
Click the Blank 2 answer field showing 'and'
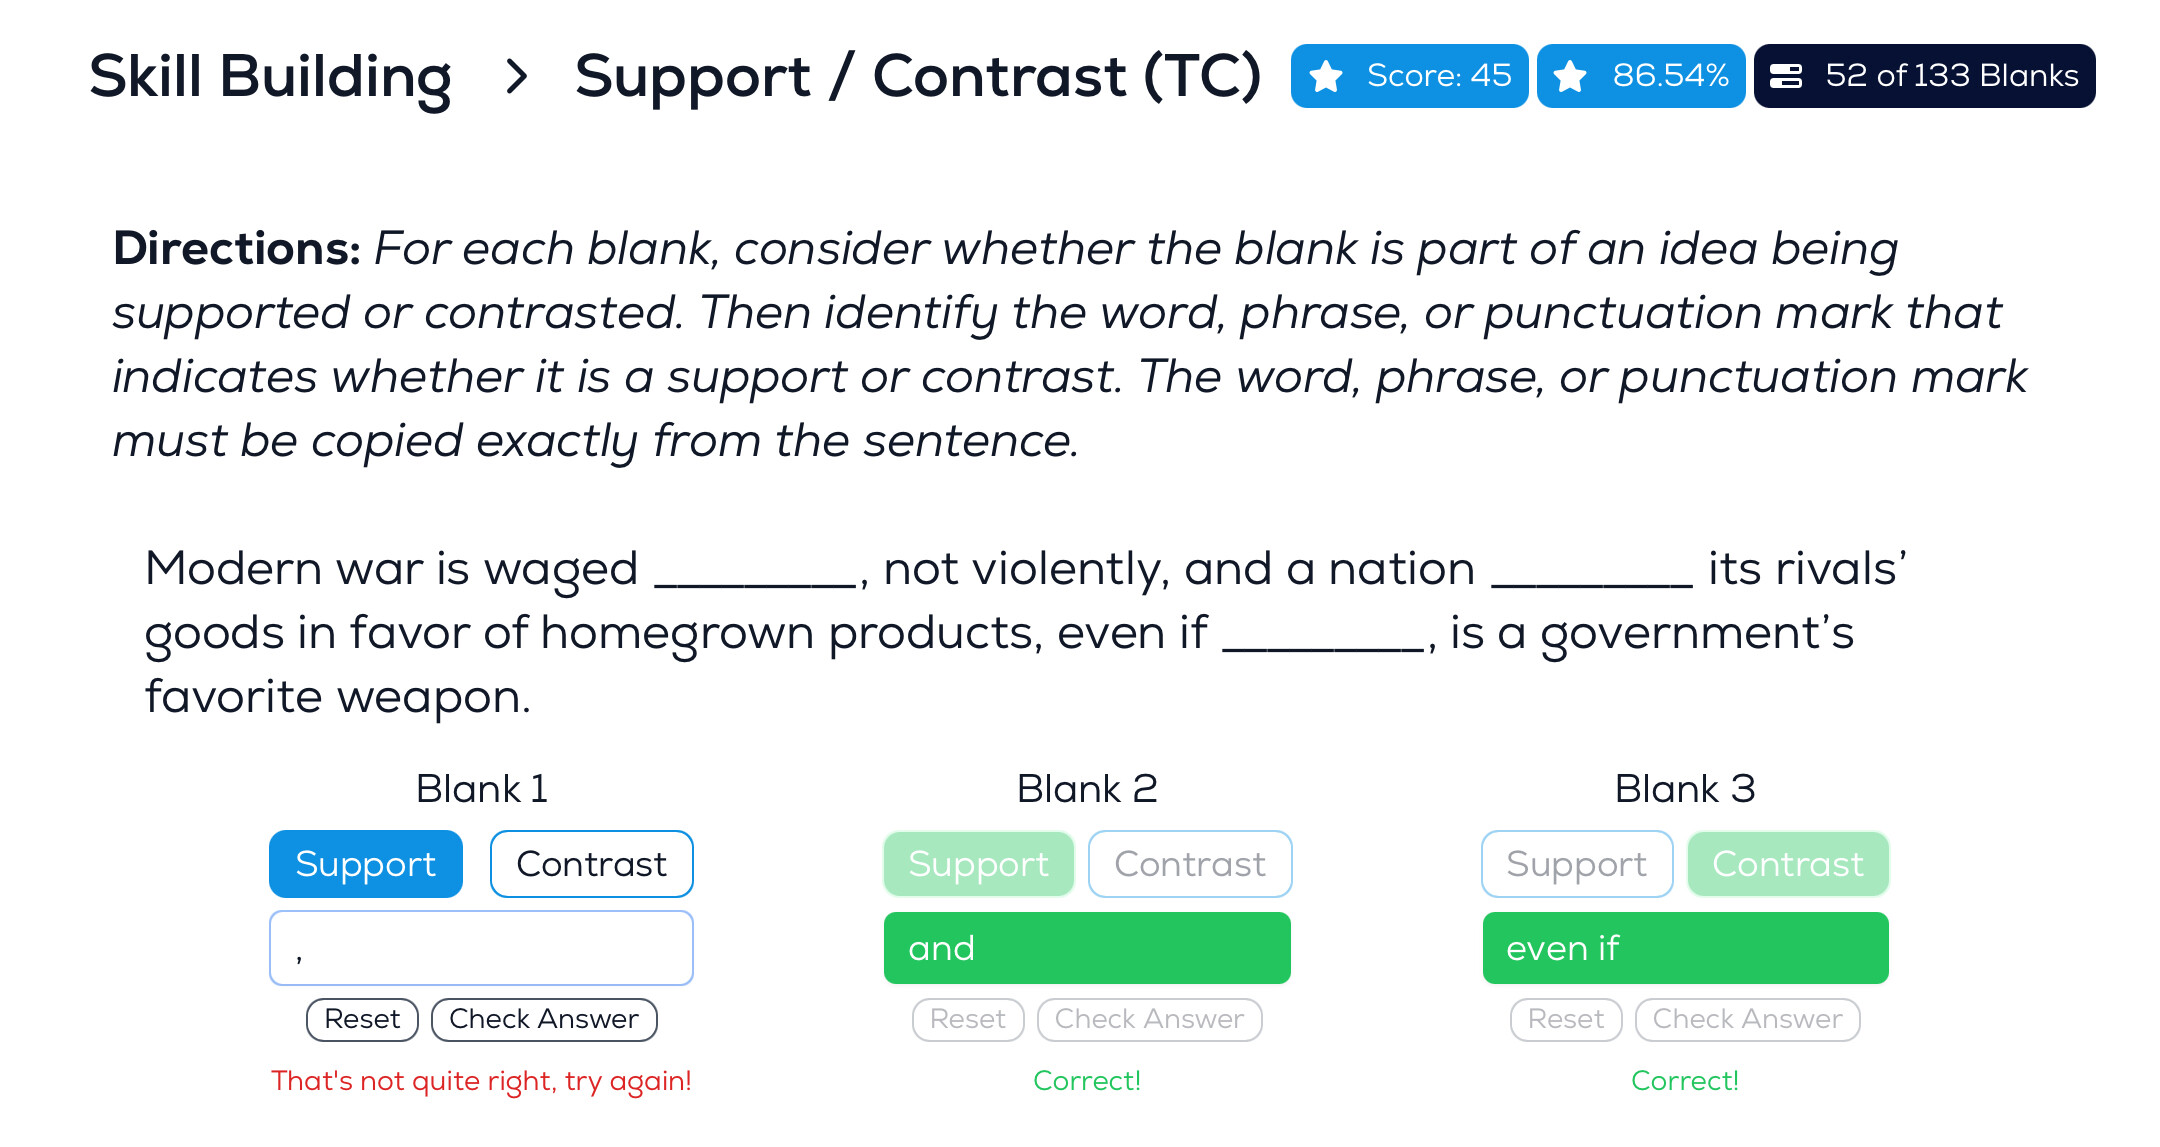pyautogui.click(x=1087, y=948)
